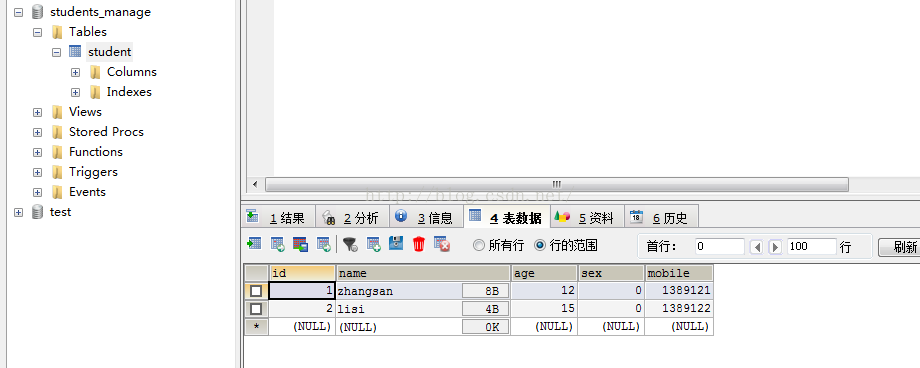Click the mobile column header
Image resolution: width=920 pixels, height=368 pixels.
(679, 273)
